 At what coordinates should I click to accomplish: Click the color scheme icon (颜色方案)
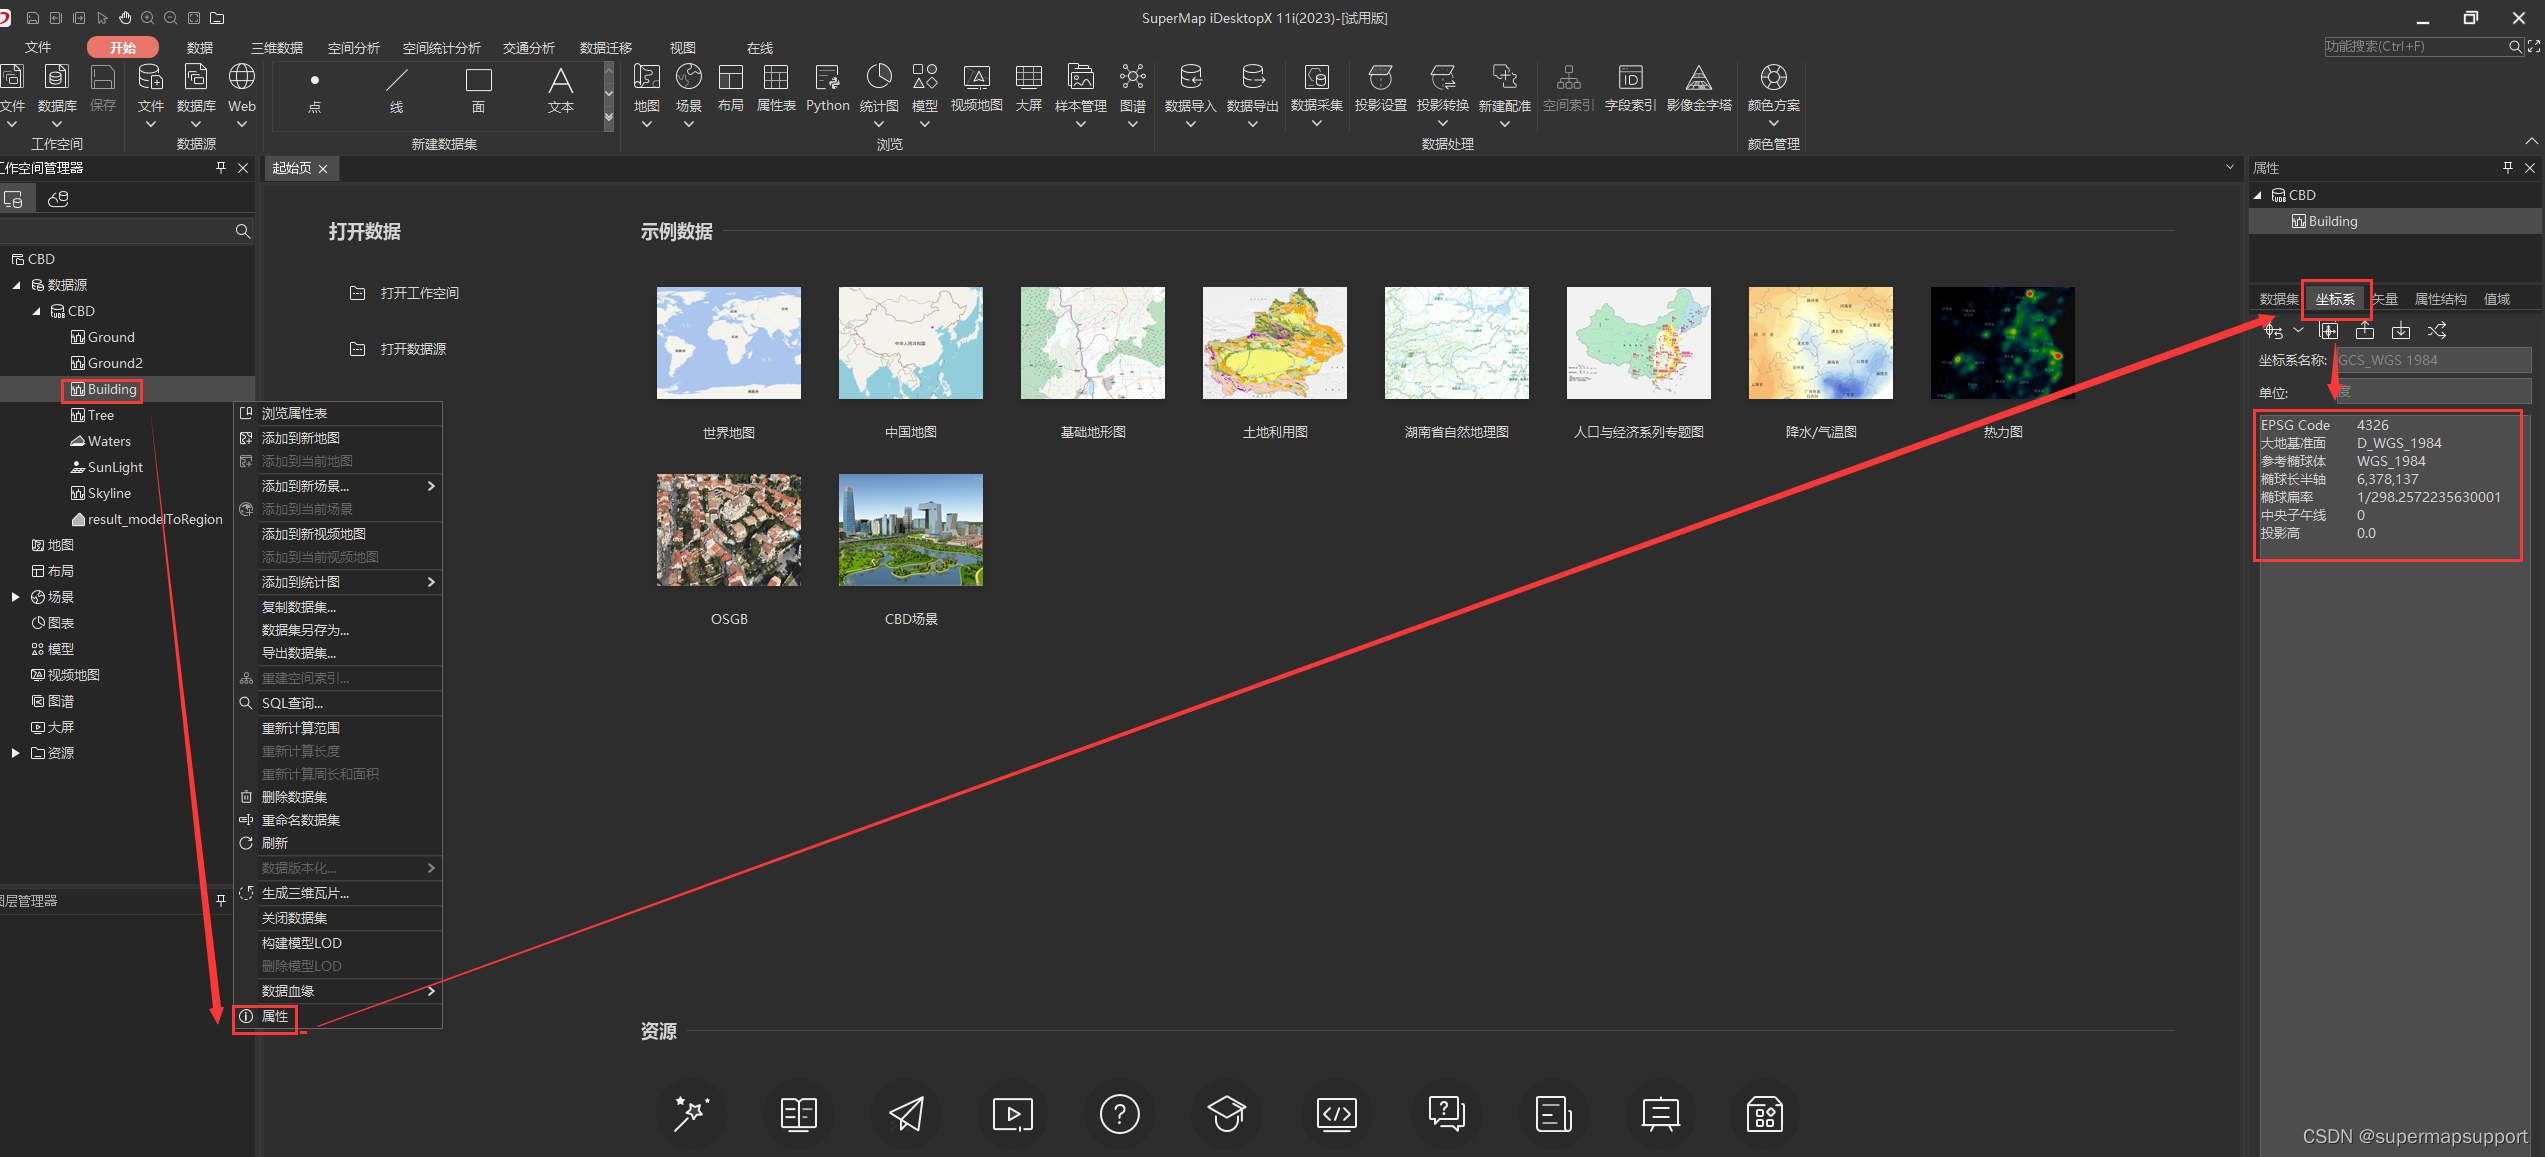click(x=1773, y=87)
